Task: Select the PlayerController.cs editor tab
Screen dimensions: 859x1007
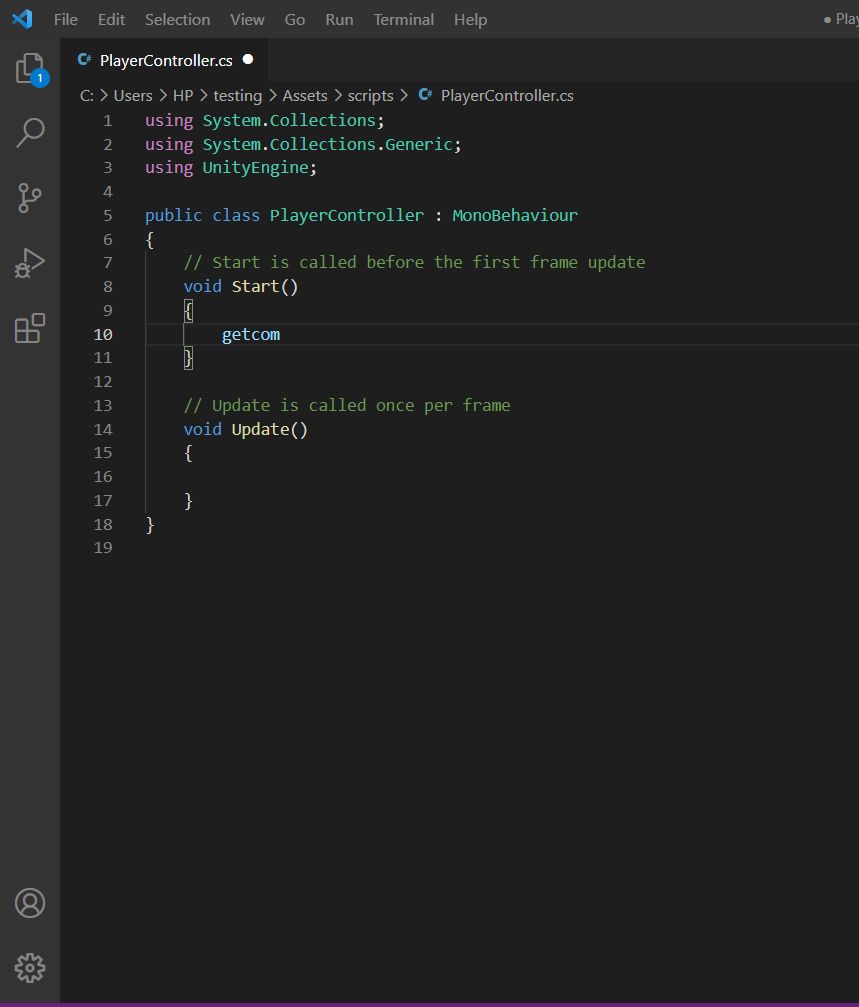Action: tap(164, 60)
